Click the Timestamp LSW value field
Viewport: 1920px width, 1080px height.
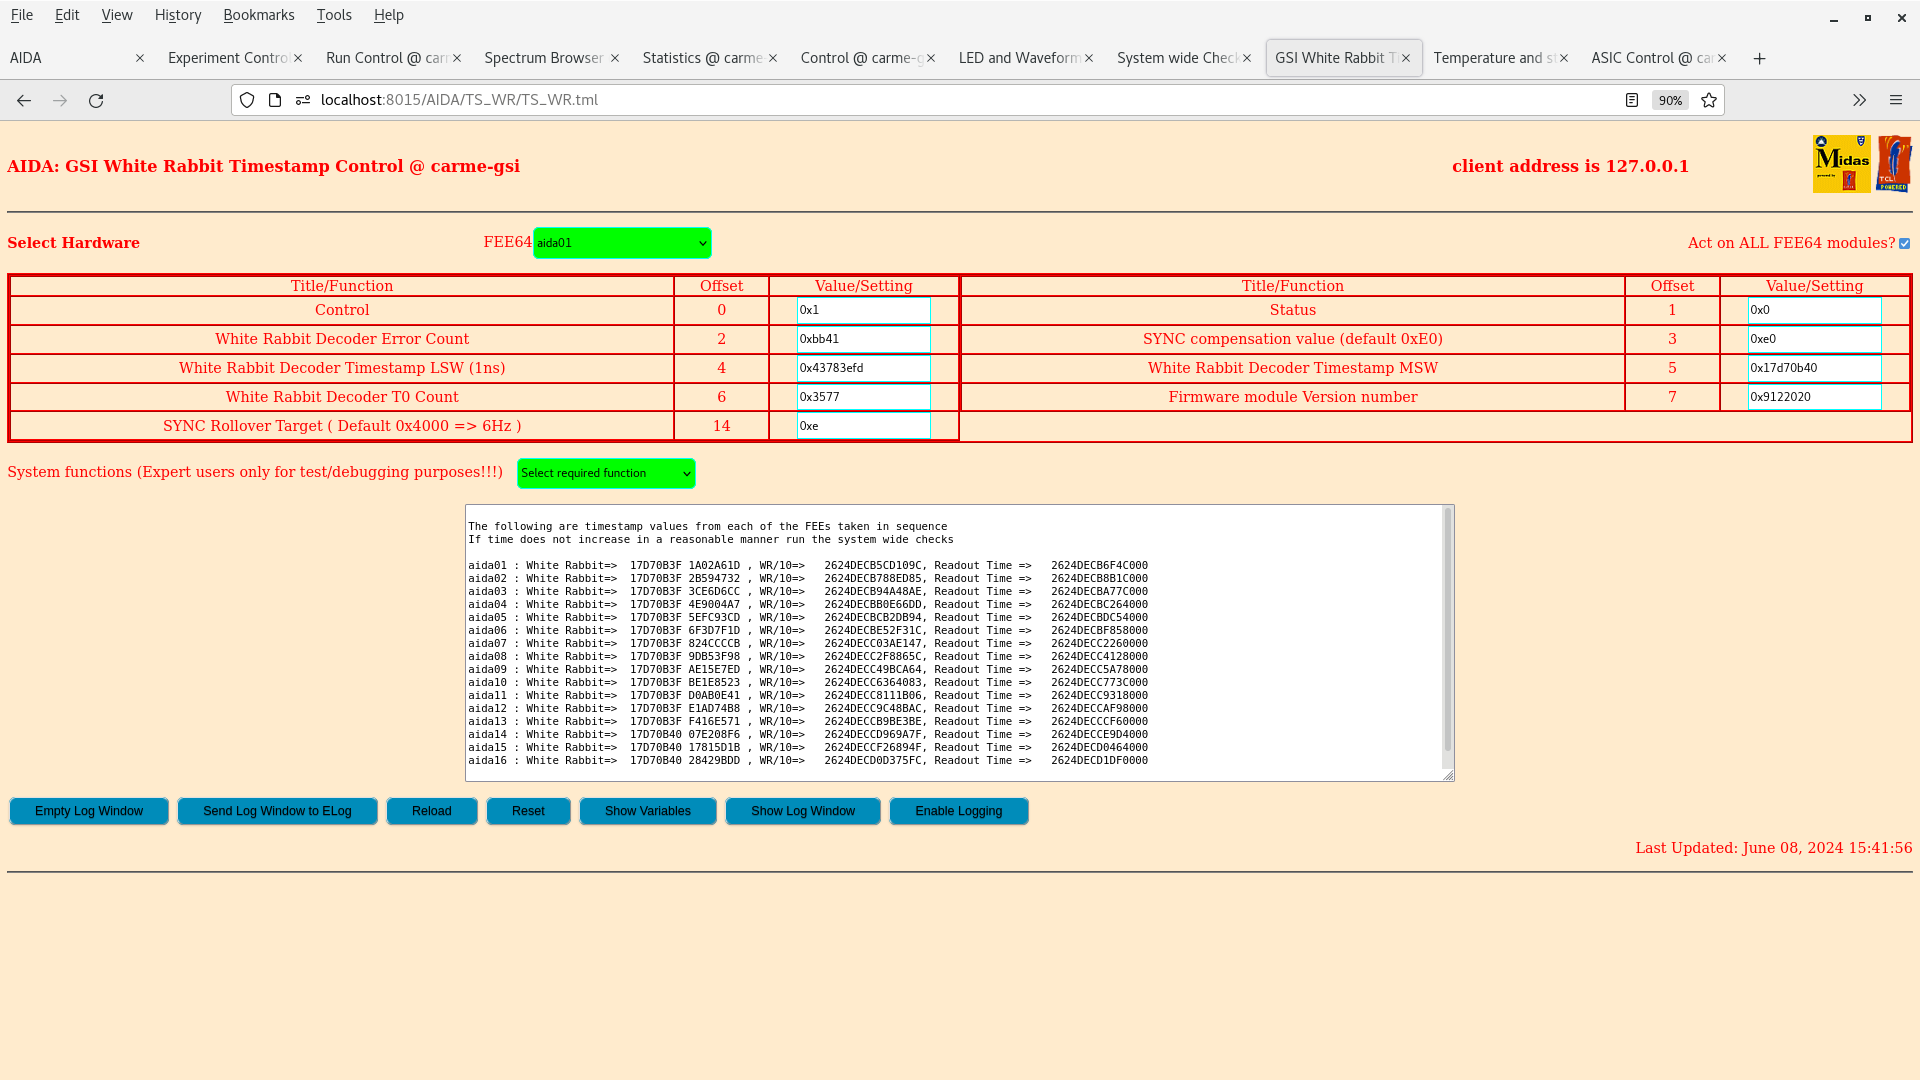coord(864,368)
